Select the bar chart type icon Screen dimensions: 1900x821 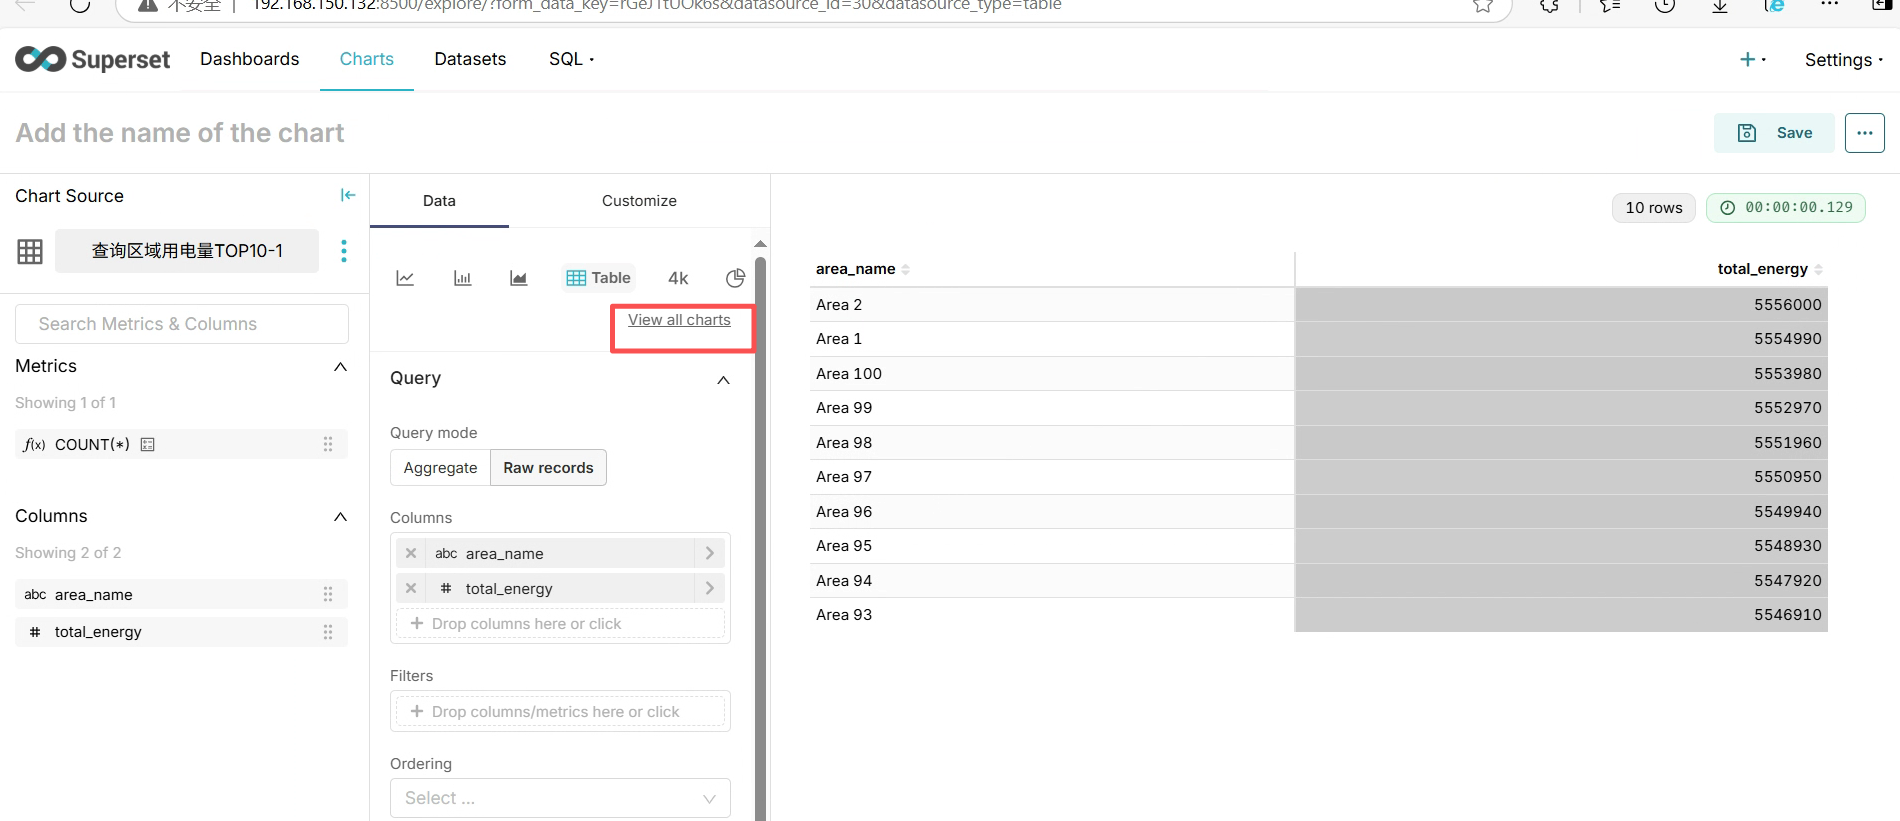click(x=462, y=278)
